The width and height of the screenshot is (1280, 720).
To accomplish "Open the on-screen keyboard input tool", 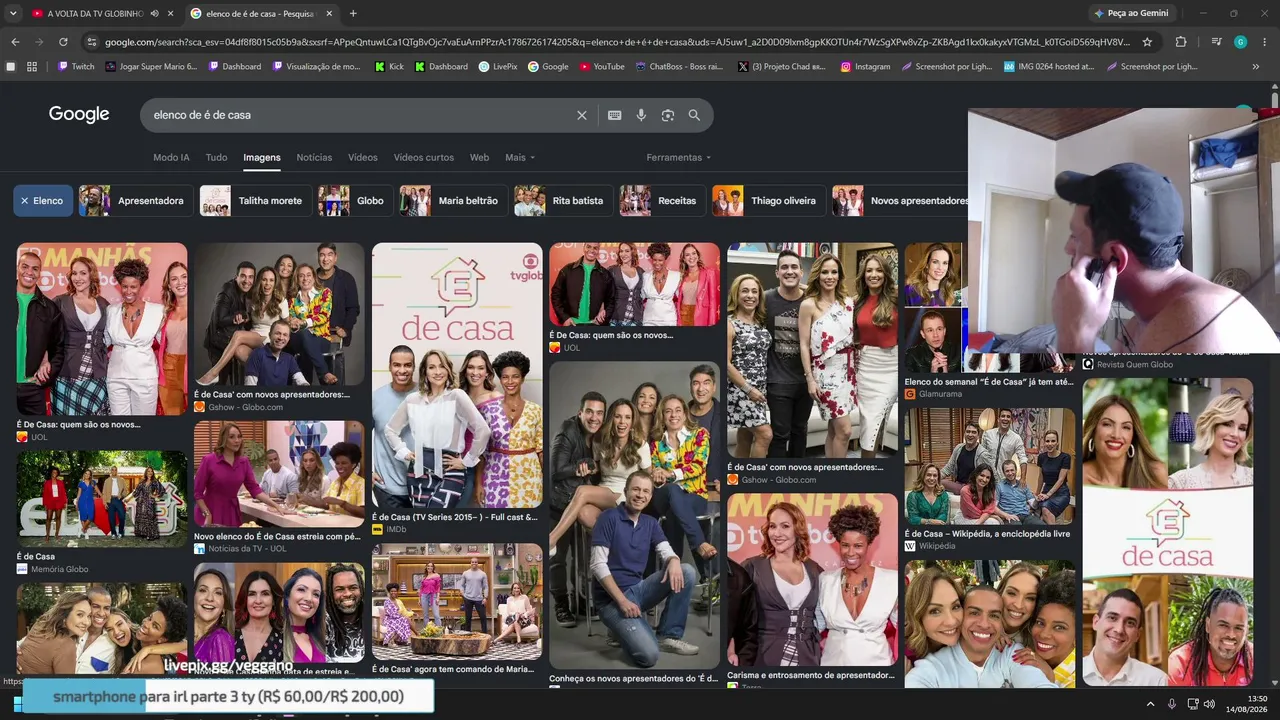I will click(x=615, y=115).
